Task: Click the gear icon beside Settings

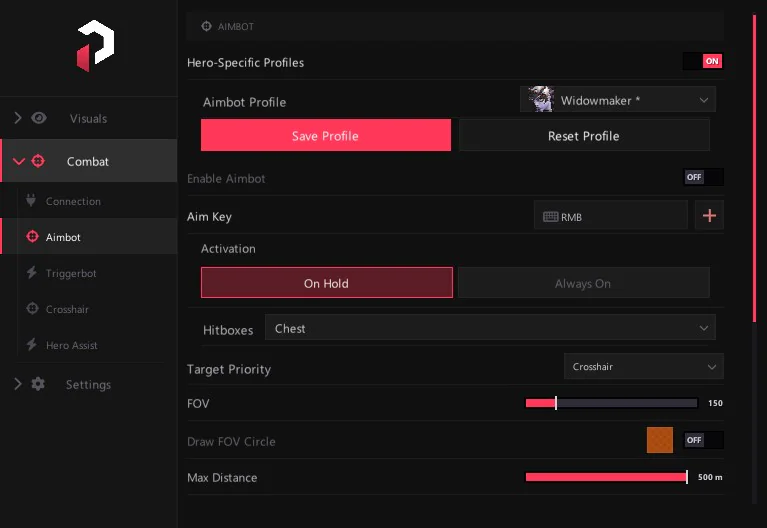Action: 38,384
